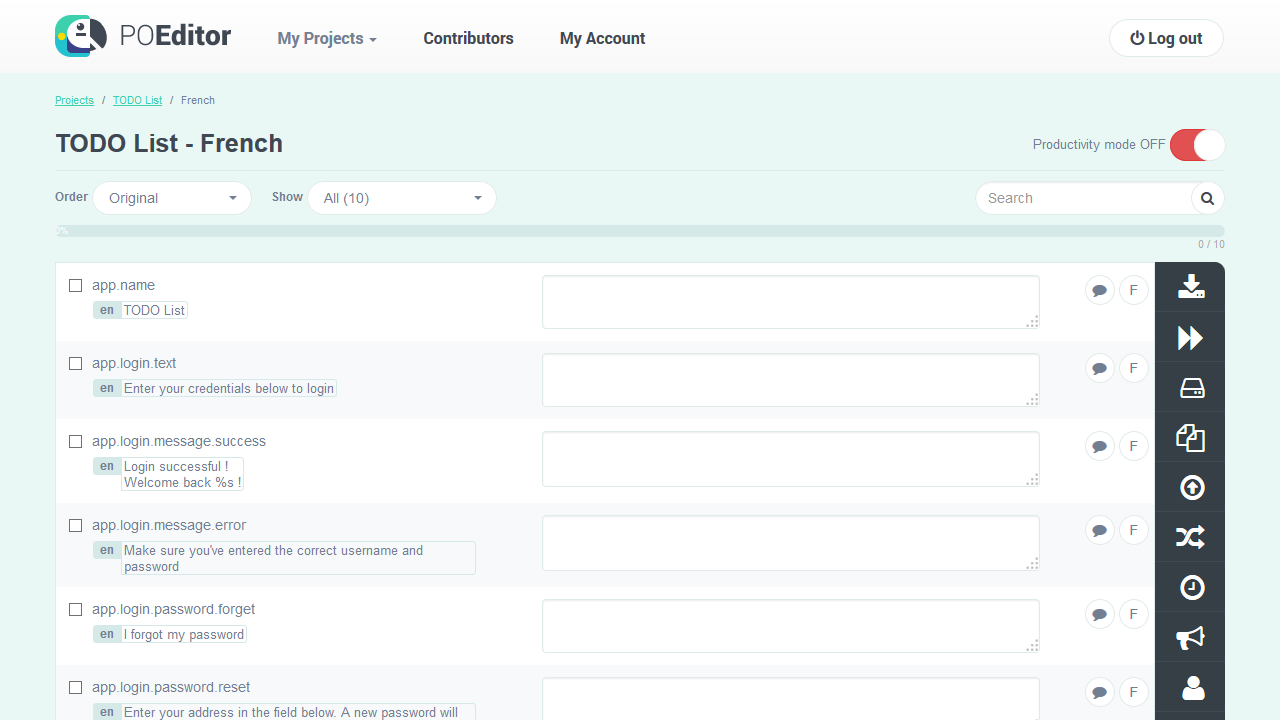1280x720 pixels.
Task: Click the translation box for app.login.password.forget
Action: point(791,626)
